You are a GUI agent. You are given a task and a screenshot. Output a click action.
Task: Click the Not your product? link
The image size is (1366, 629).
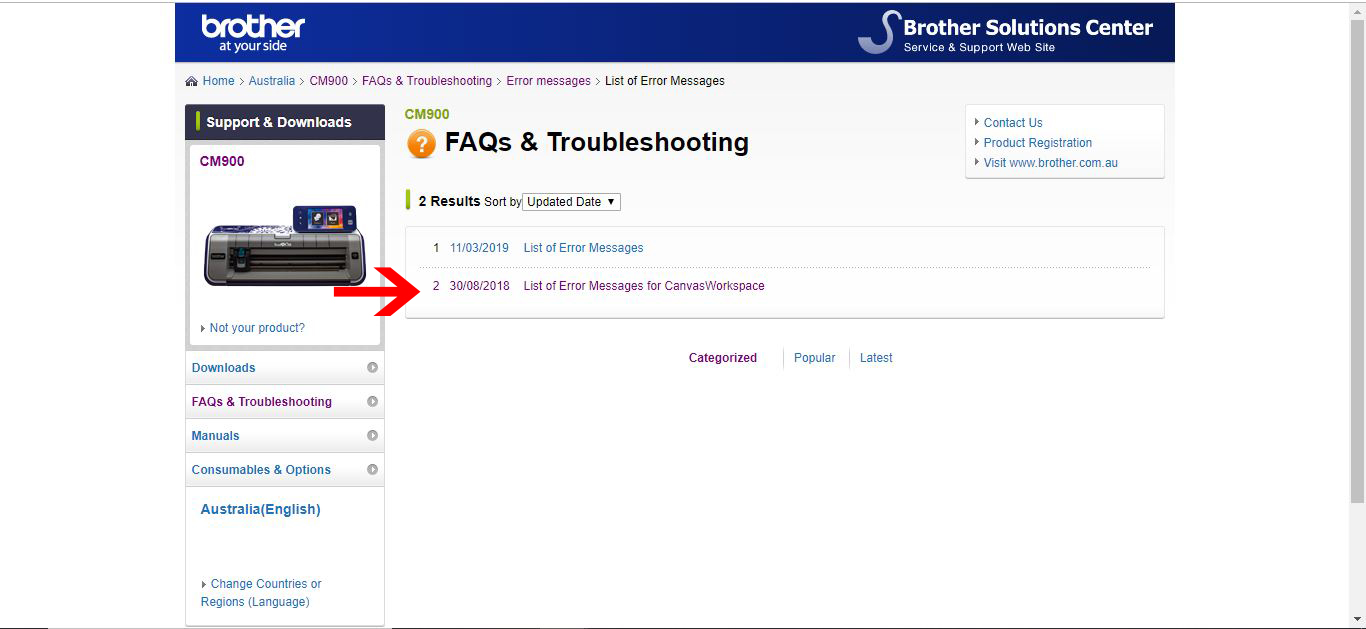point(257,328)
